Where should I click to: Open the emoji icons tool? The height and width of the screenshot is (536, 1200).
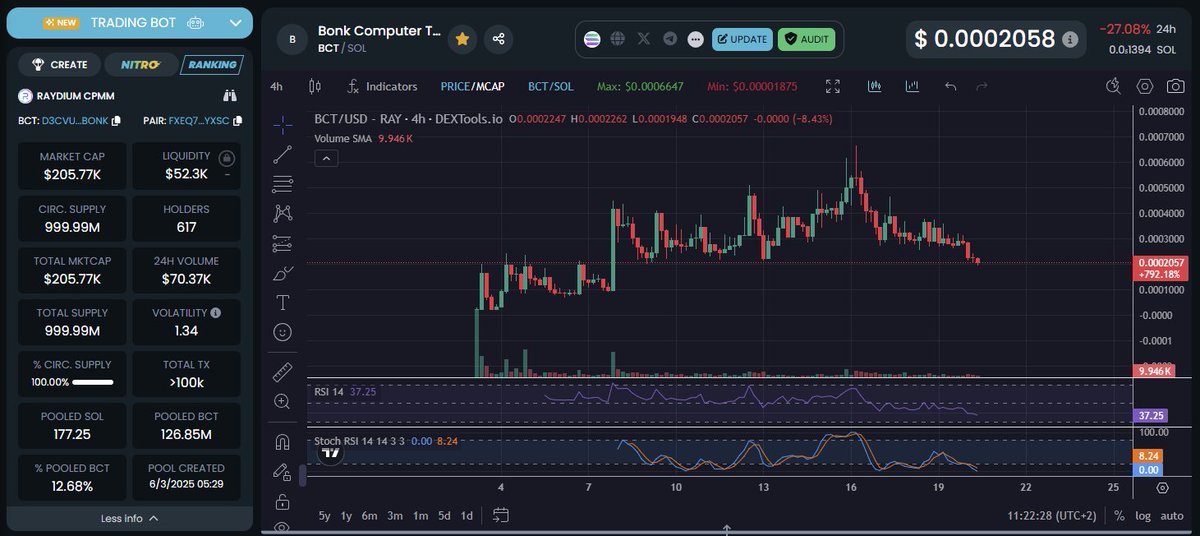pyautogui.click(x=282, y=331)
